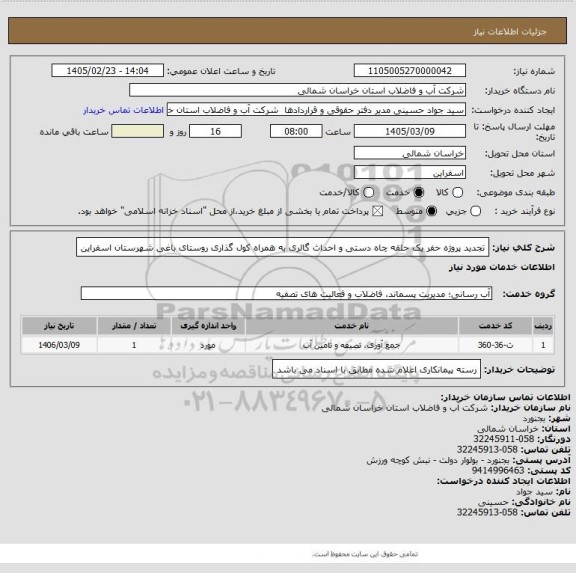Select the کالا/خدمت radio button
Image resolution: width=576 pixels, height=573 pixels.
tap(368, 192)
